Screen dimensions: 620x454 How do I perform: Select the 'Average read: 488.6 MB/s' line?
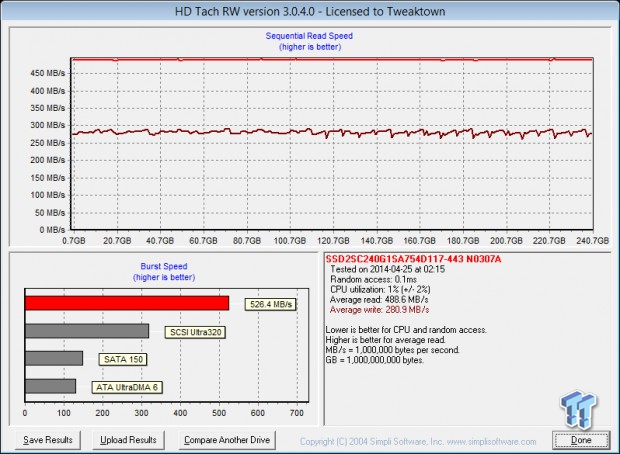click(x=379, y=300)
